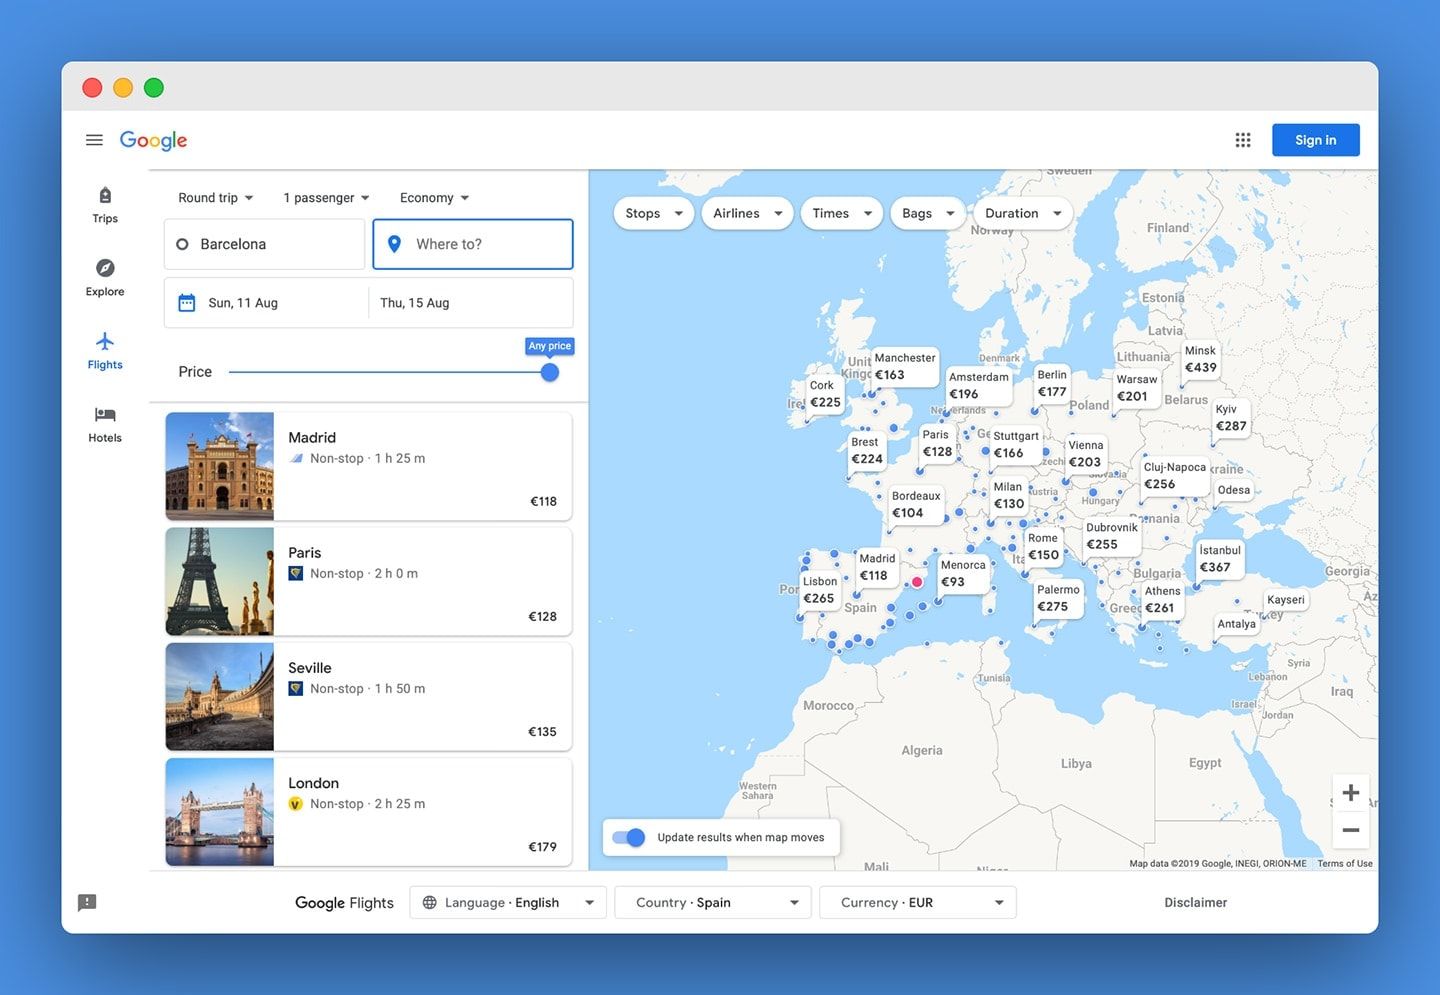Click the Sign in button

point(1315,140)
